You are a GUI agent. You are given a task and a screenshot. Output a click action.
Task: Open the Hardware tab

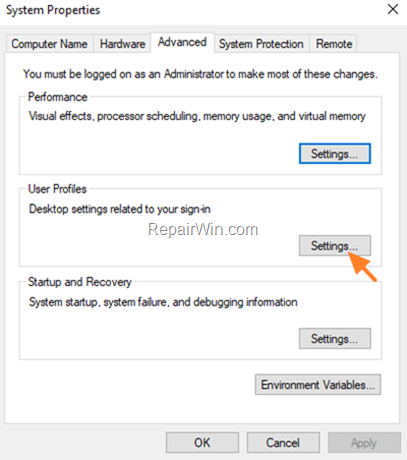[122, 44]
